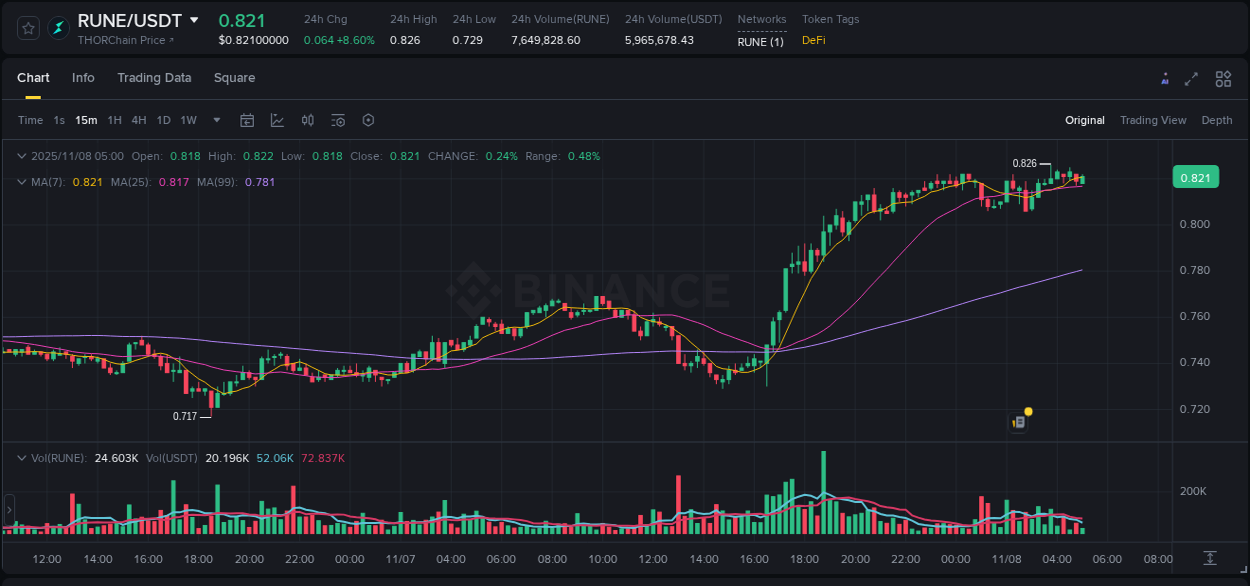Switch to the Trading Data tab
This screenshot has height=586, width=1250.
point(154,78)
